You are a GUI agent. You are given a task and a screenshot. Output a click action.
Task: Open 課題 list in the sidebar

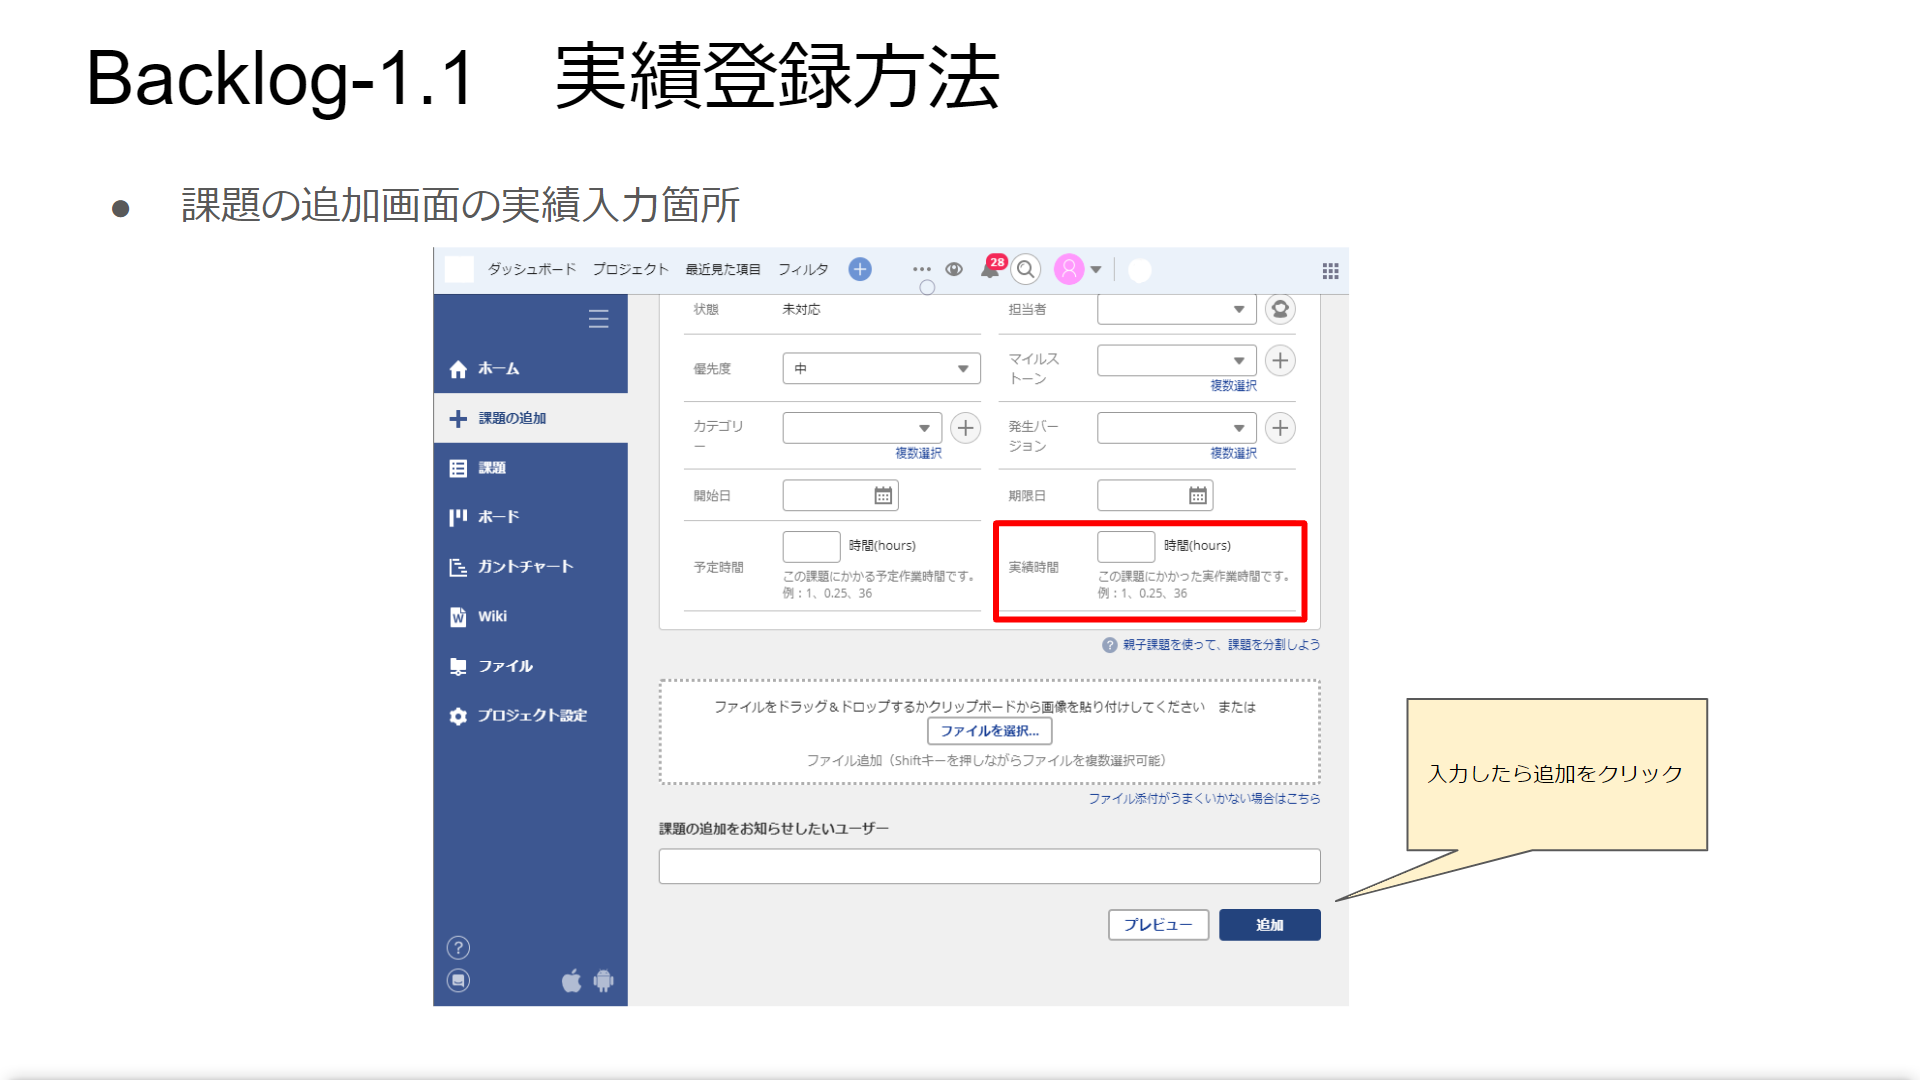pos(530,468)
